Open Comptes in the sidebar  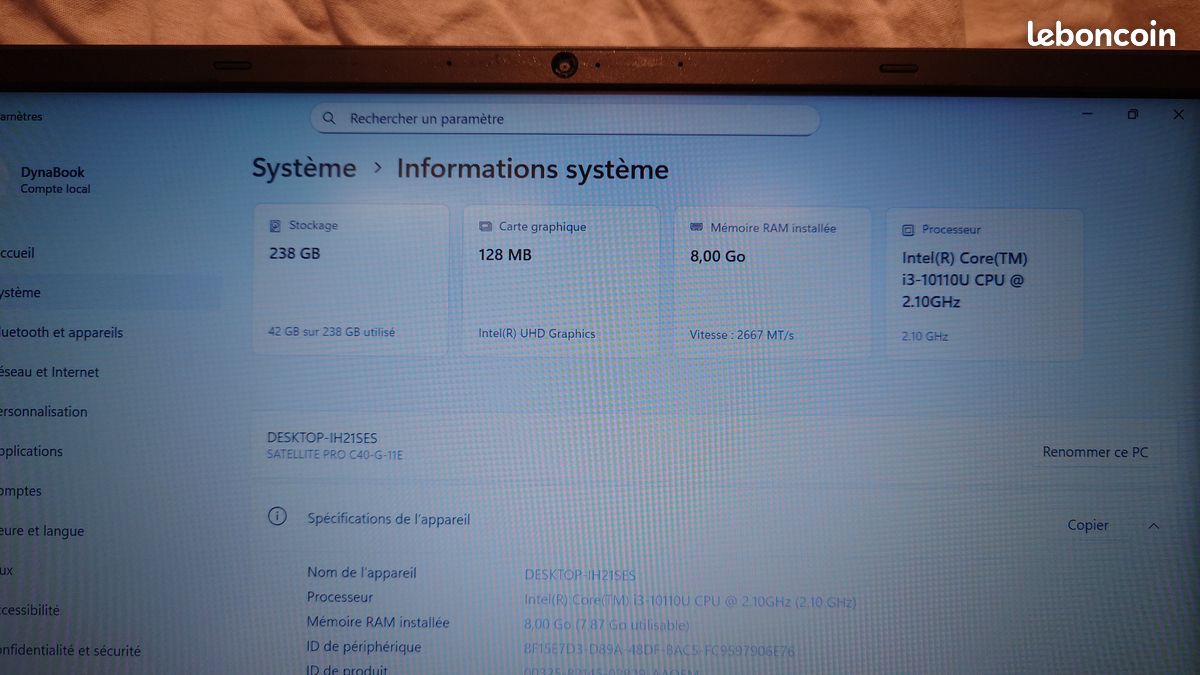[21, 491]
